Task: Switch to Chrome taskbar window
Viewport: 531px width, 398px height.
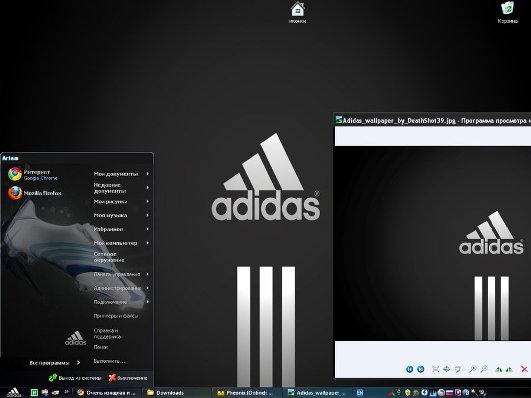Action: 107,393
